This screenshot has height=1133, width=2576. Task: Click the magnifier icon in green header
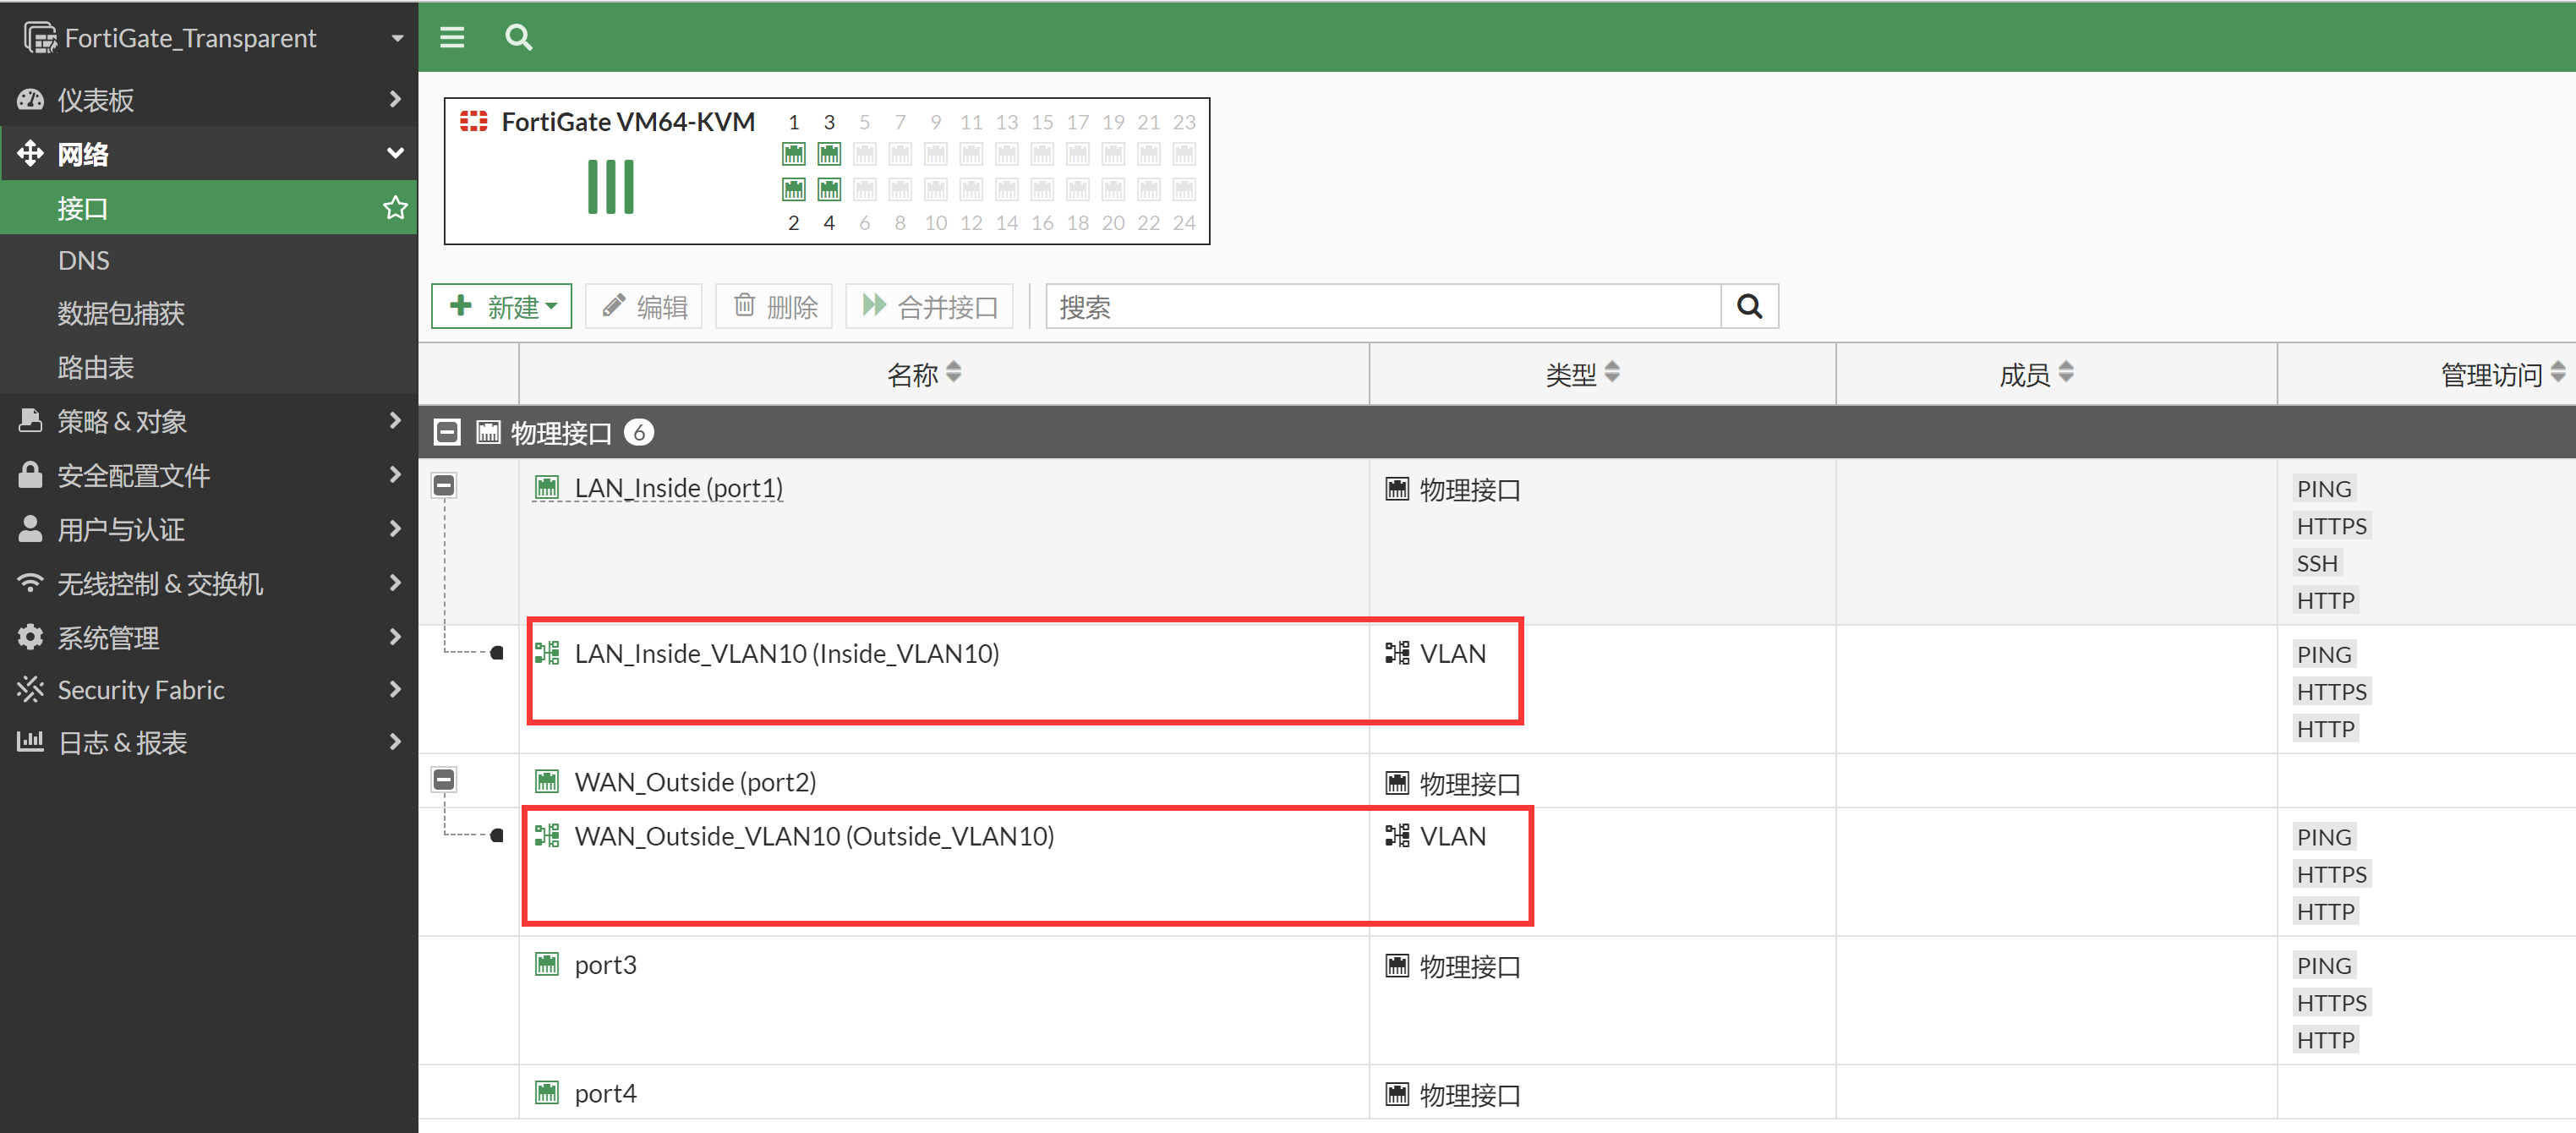click(518, 37)
